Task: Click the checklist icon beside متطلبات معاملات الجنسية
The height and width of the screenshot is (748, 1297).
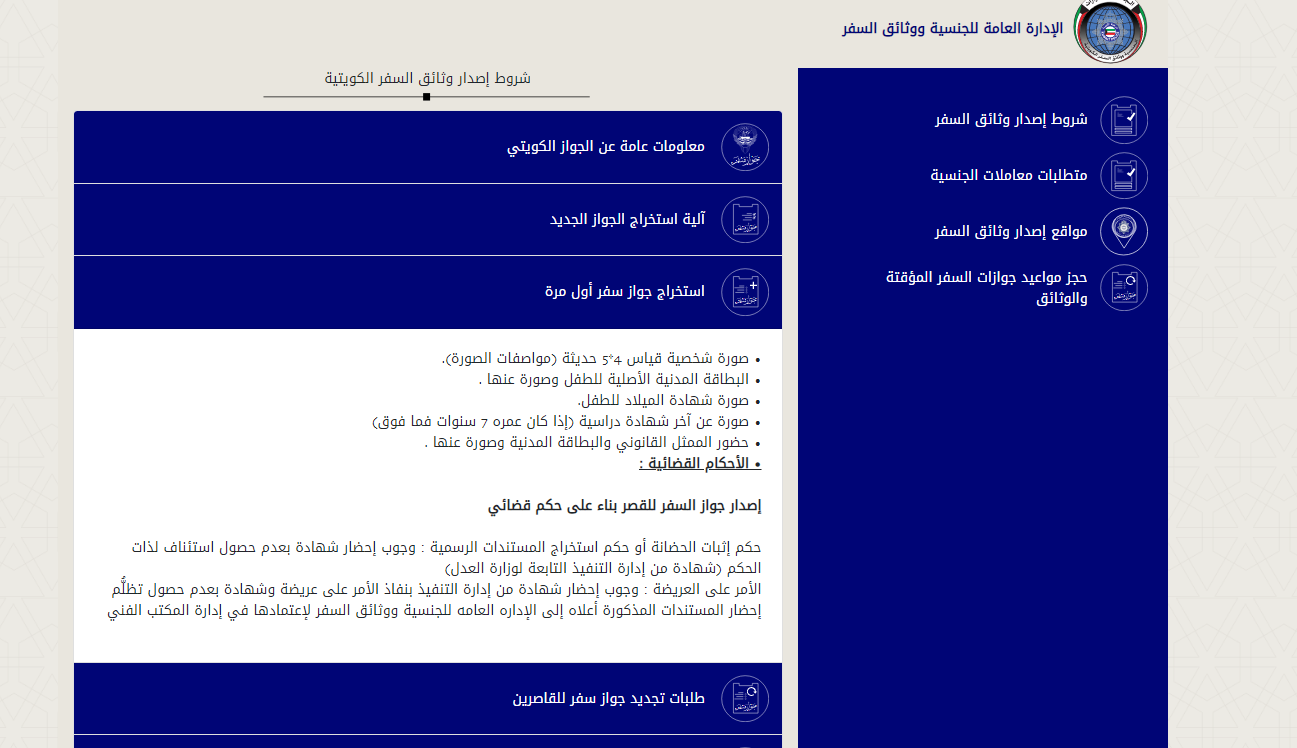Action: point(1123,176)
